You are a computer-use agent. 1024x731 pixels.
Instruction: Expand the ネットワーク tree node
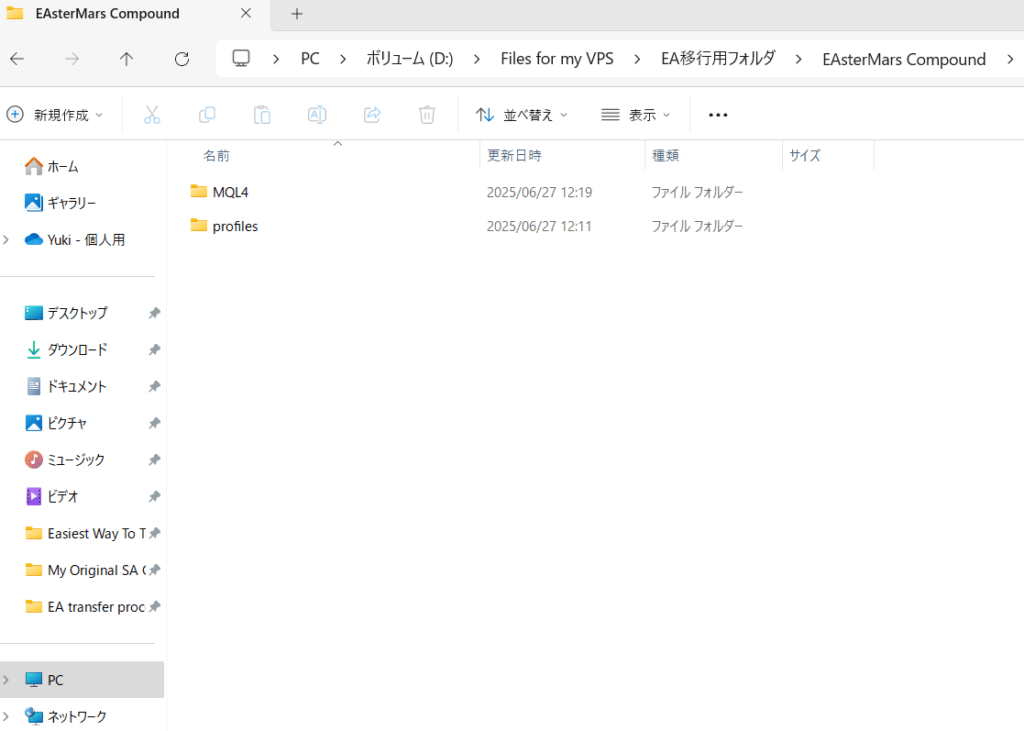click(7, 716)
